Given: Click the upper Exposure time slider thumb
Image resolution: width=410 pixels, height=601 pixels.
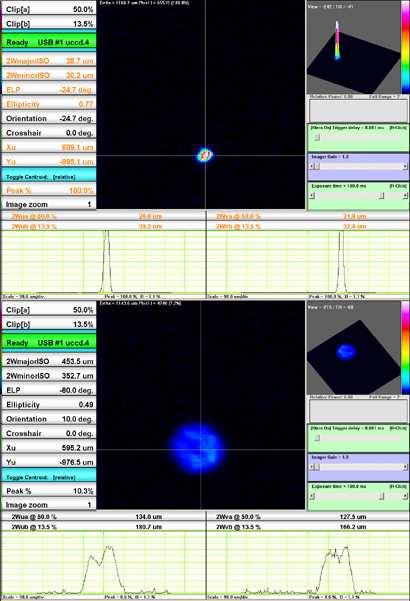Looking at the screenshot, I should 381,196.
